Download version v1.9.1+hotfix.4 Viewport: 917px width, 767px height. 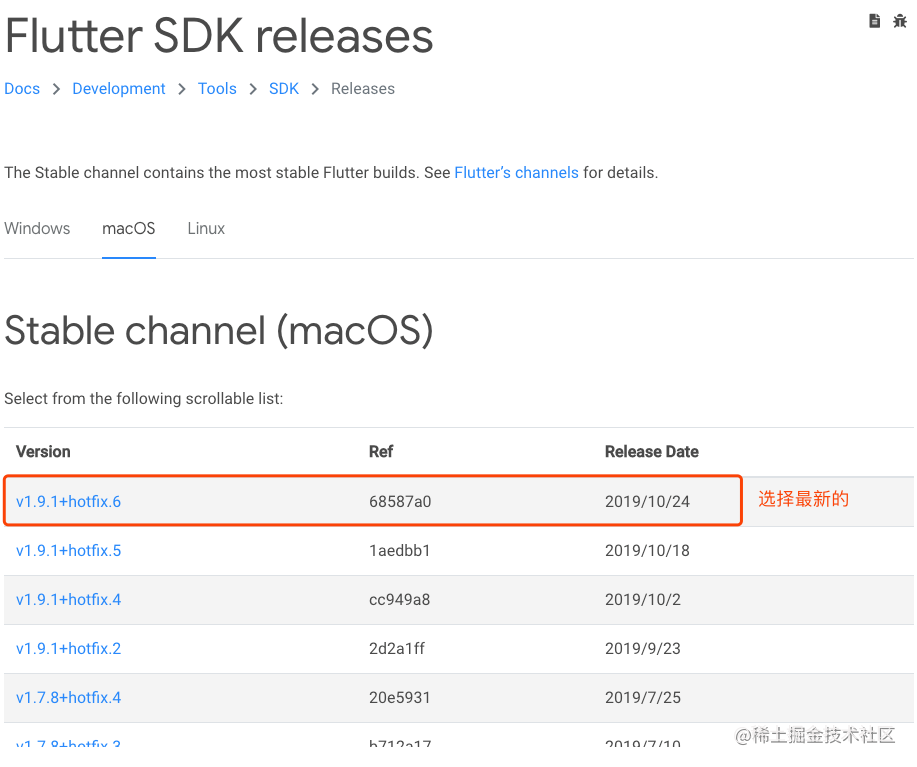[x=68, y=600]
